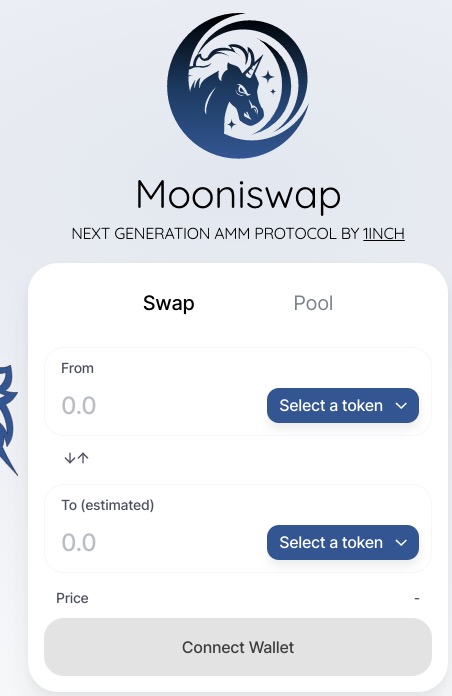Viewport: 452px width, 696px height.
Task: Switch to the Pool tab
Action: tap(313, 303)
